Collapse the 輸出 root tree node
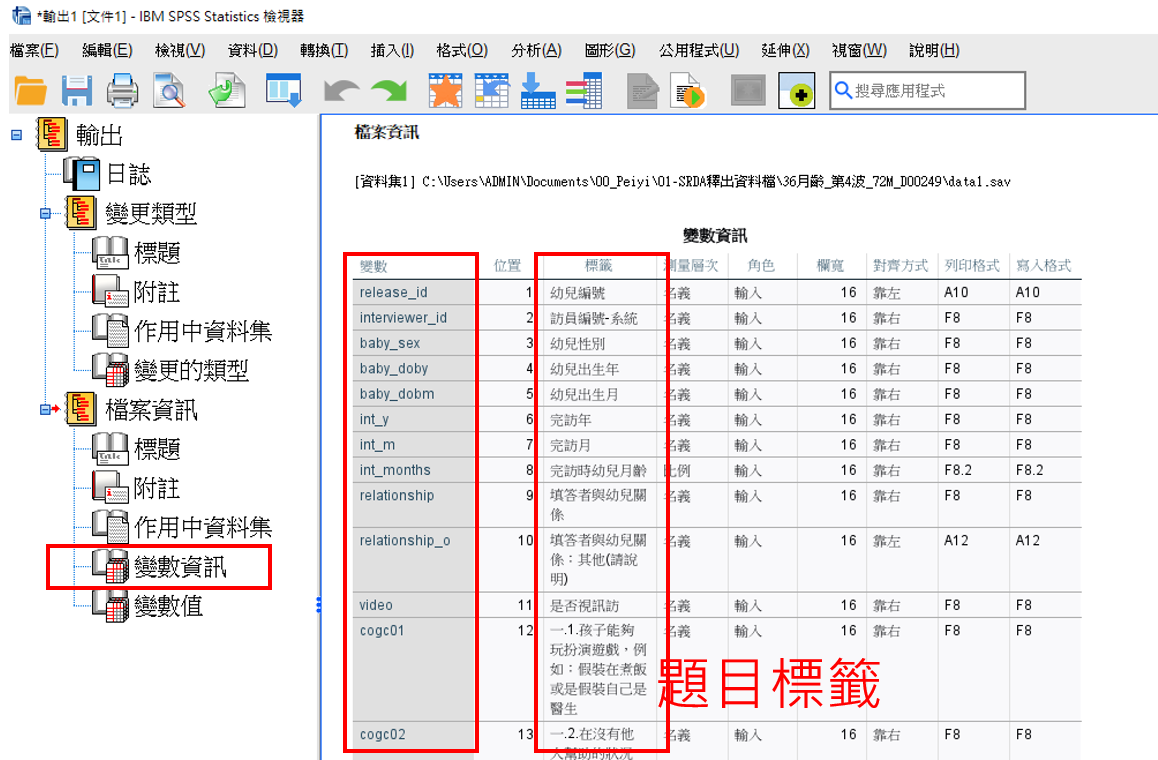 click(x=16, y=135)
